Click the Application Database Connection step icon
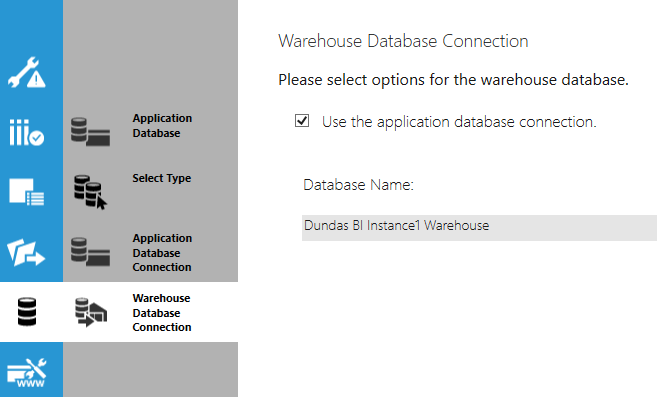657x397 pixels. pos(91,252)
